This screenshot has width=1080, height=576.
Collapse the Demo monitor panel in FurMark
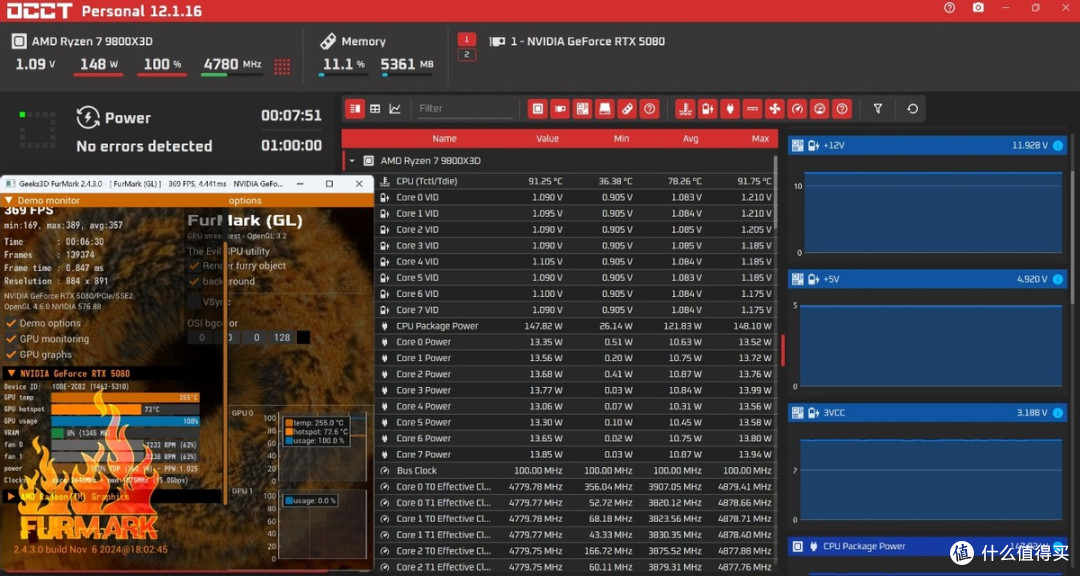click(9, 200)
